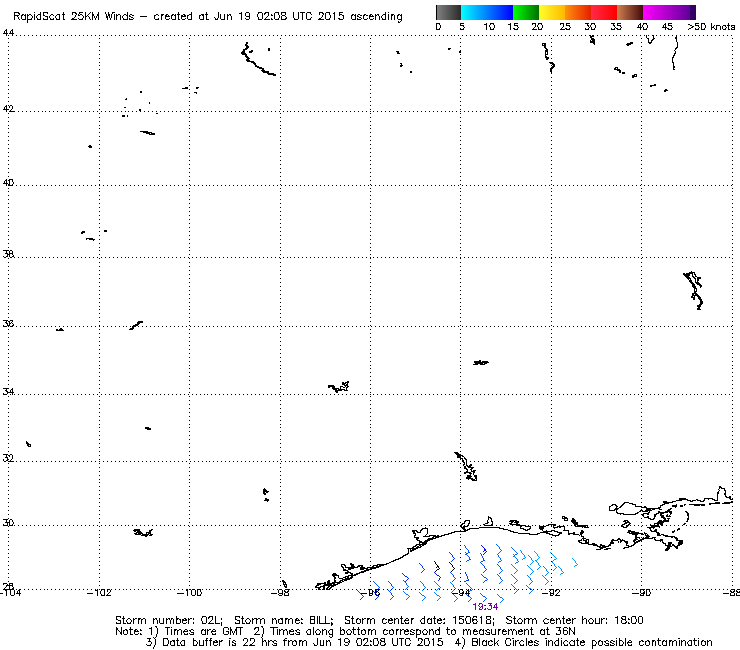This screenshot has width=740, height=650.
Task: Click legend tick label 10
Action: [489, 27]
